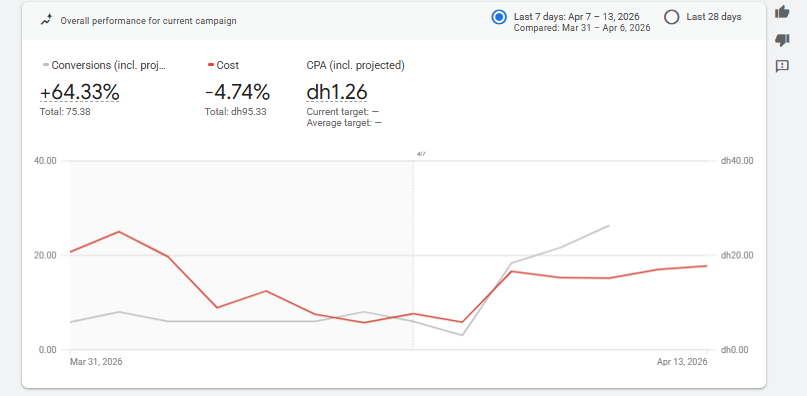Click the Mar 31, 2026 axis label

[96, 362]
